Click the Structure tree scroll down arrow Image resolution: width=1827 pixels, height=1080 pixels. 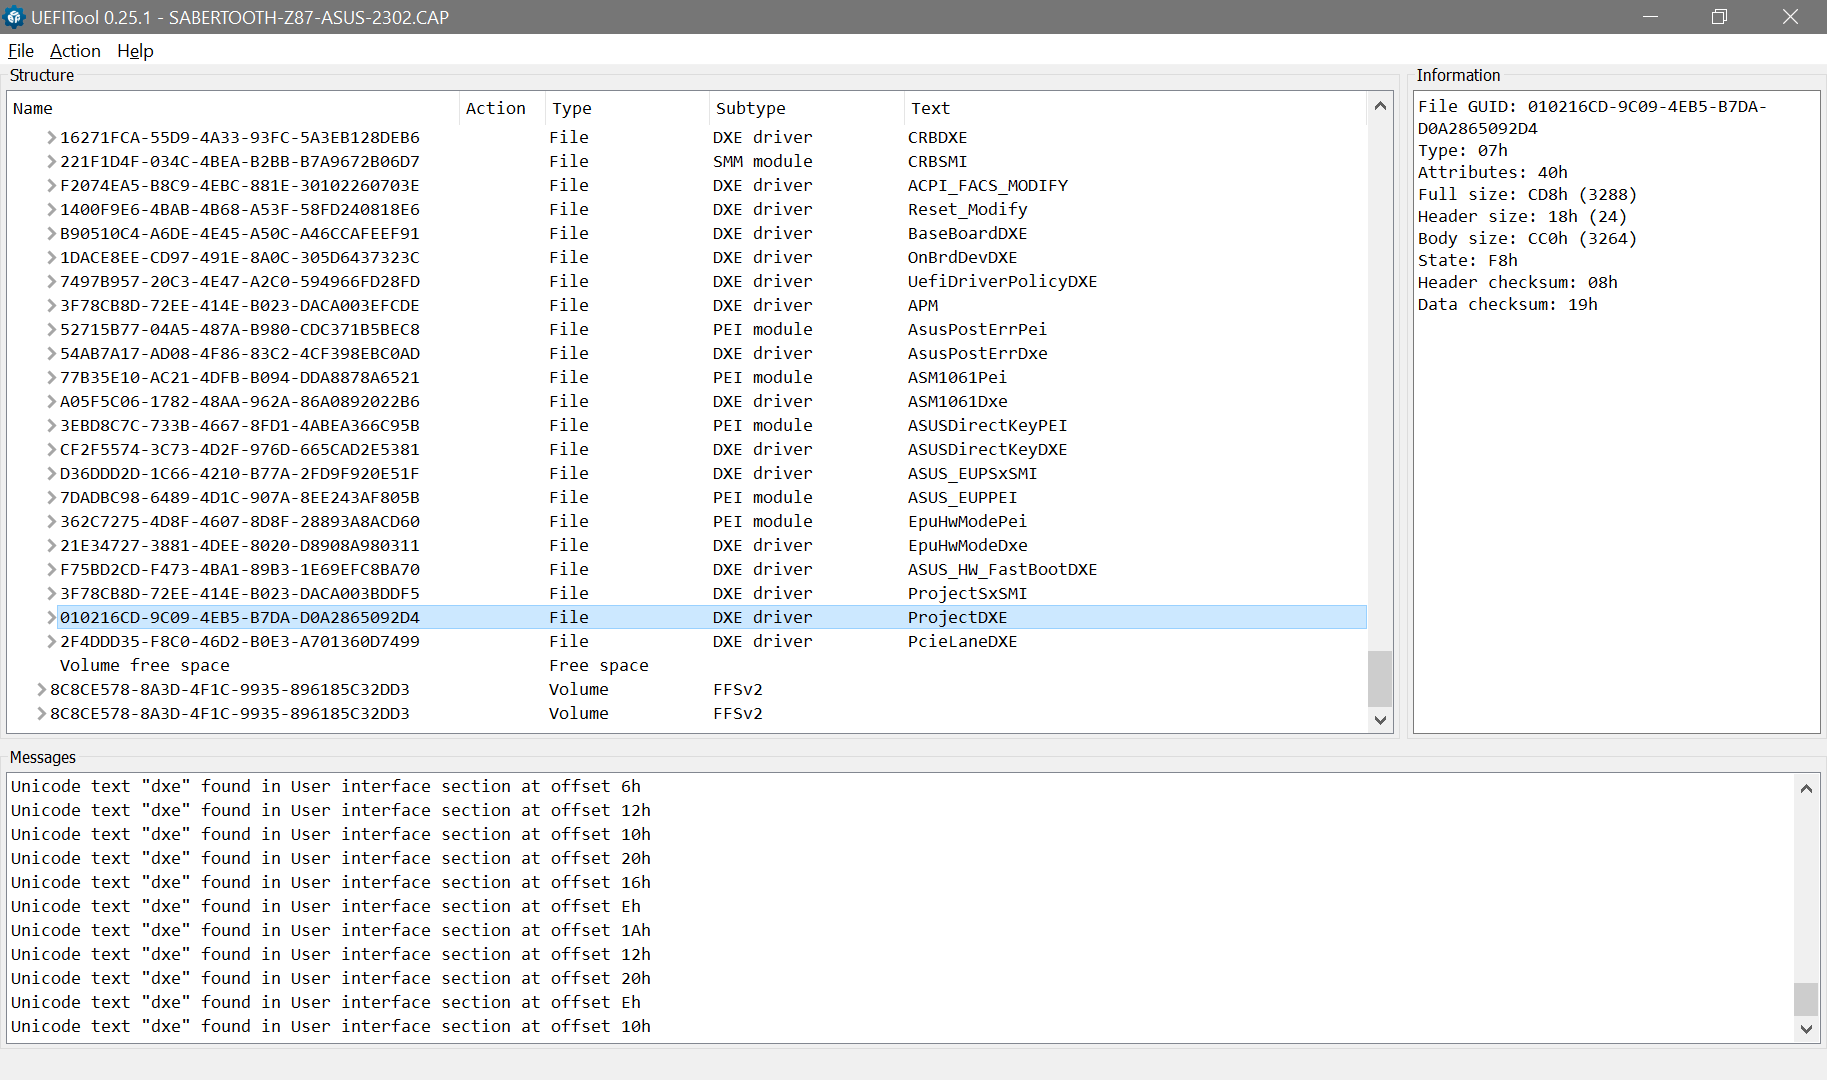pyautogui.click(x=1380, y=720)
